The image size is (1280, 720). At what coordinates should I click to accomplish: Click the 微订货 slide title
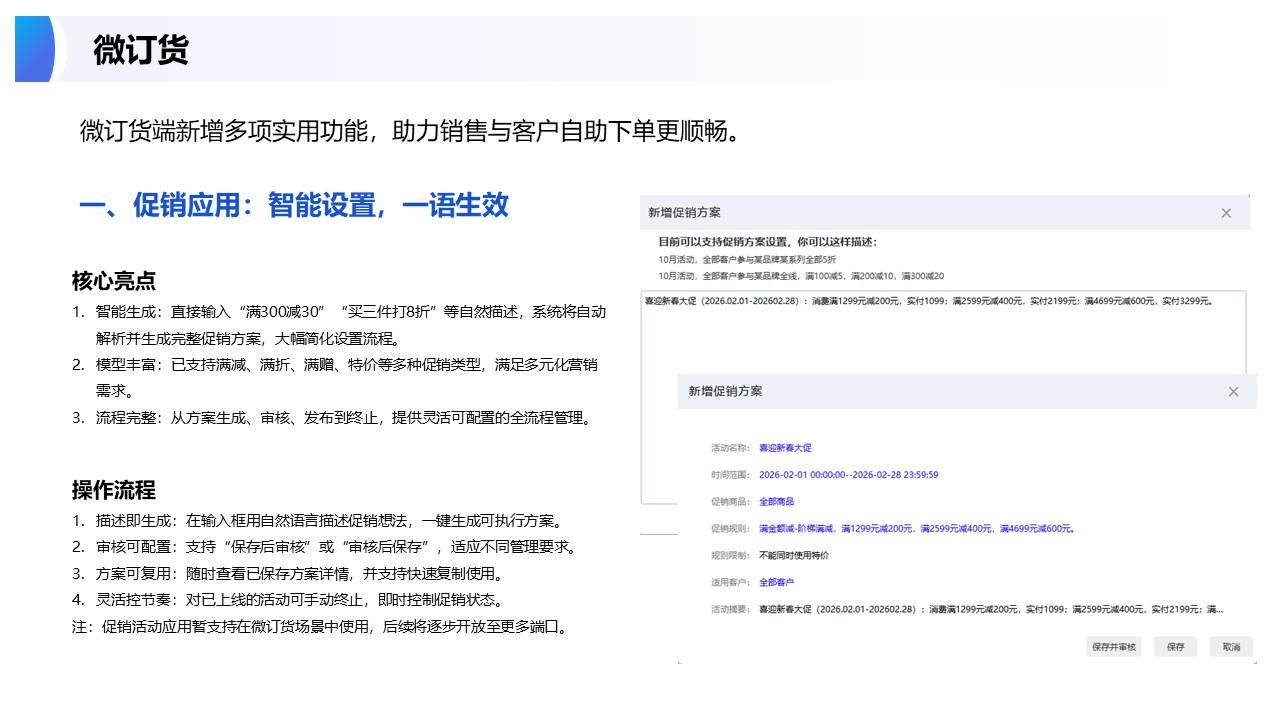click(141, 50)
